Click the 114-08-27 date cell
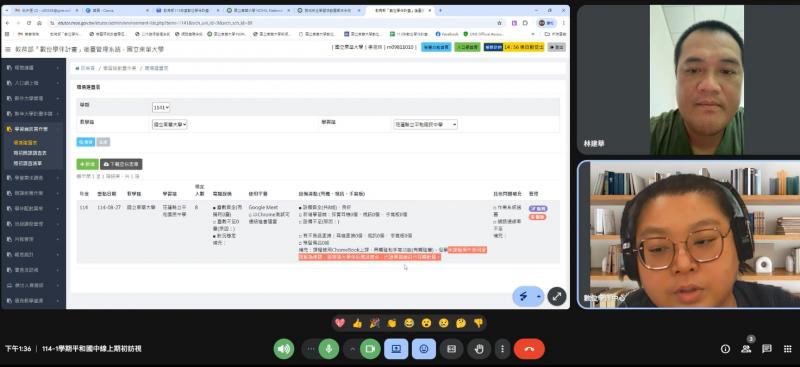This screenshot has height=367, width=800. (x=109, y=208)
